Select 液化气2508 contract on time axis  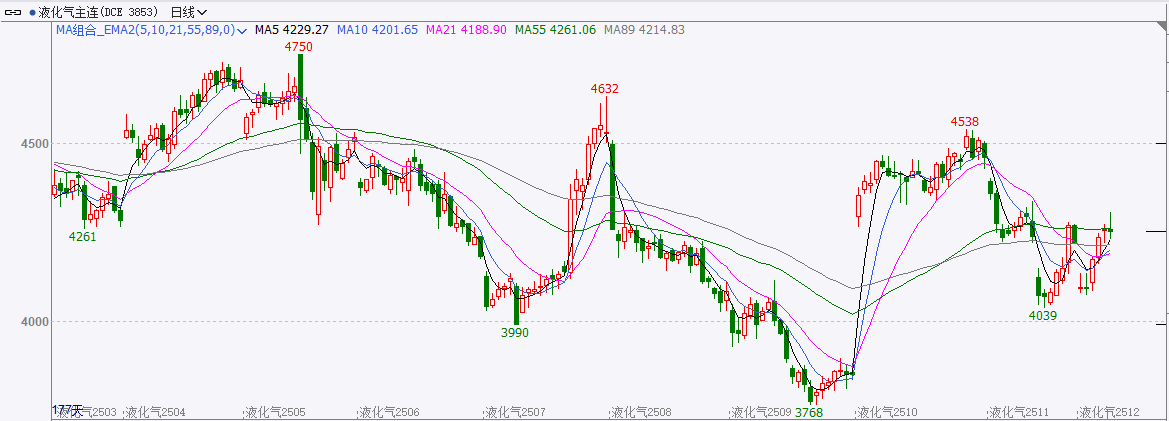(x=641, y=412)
